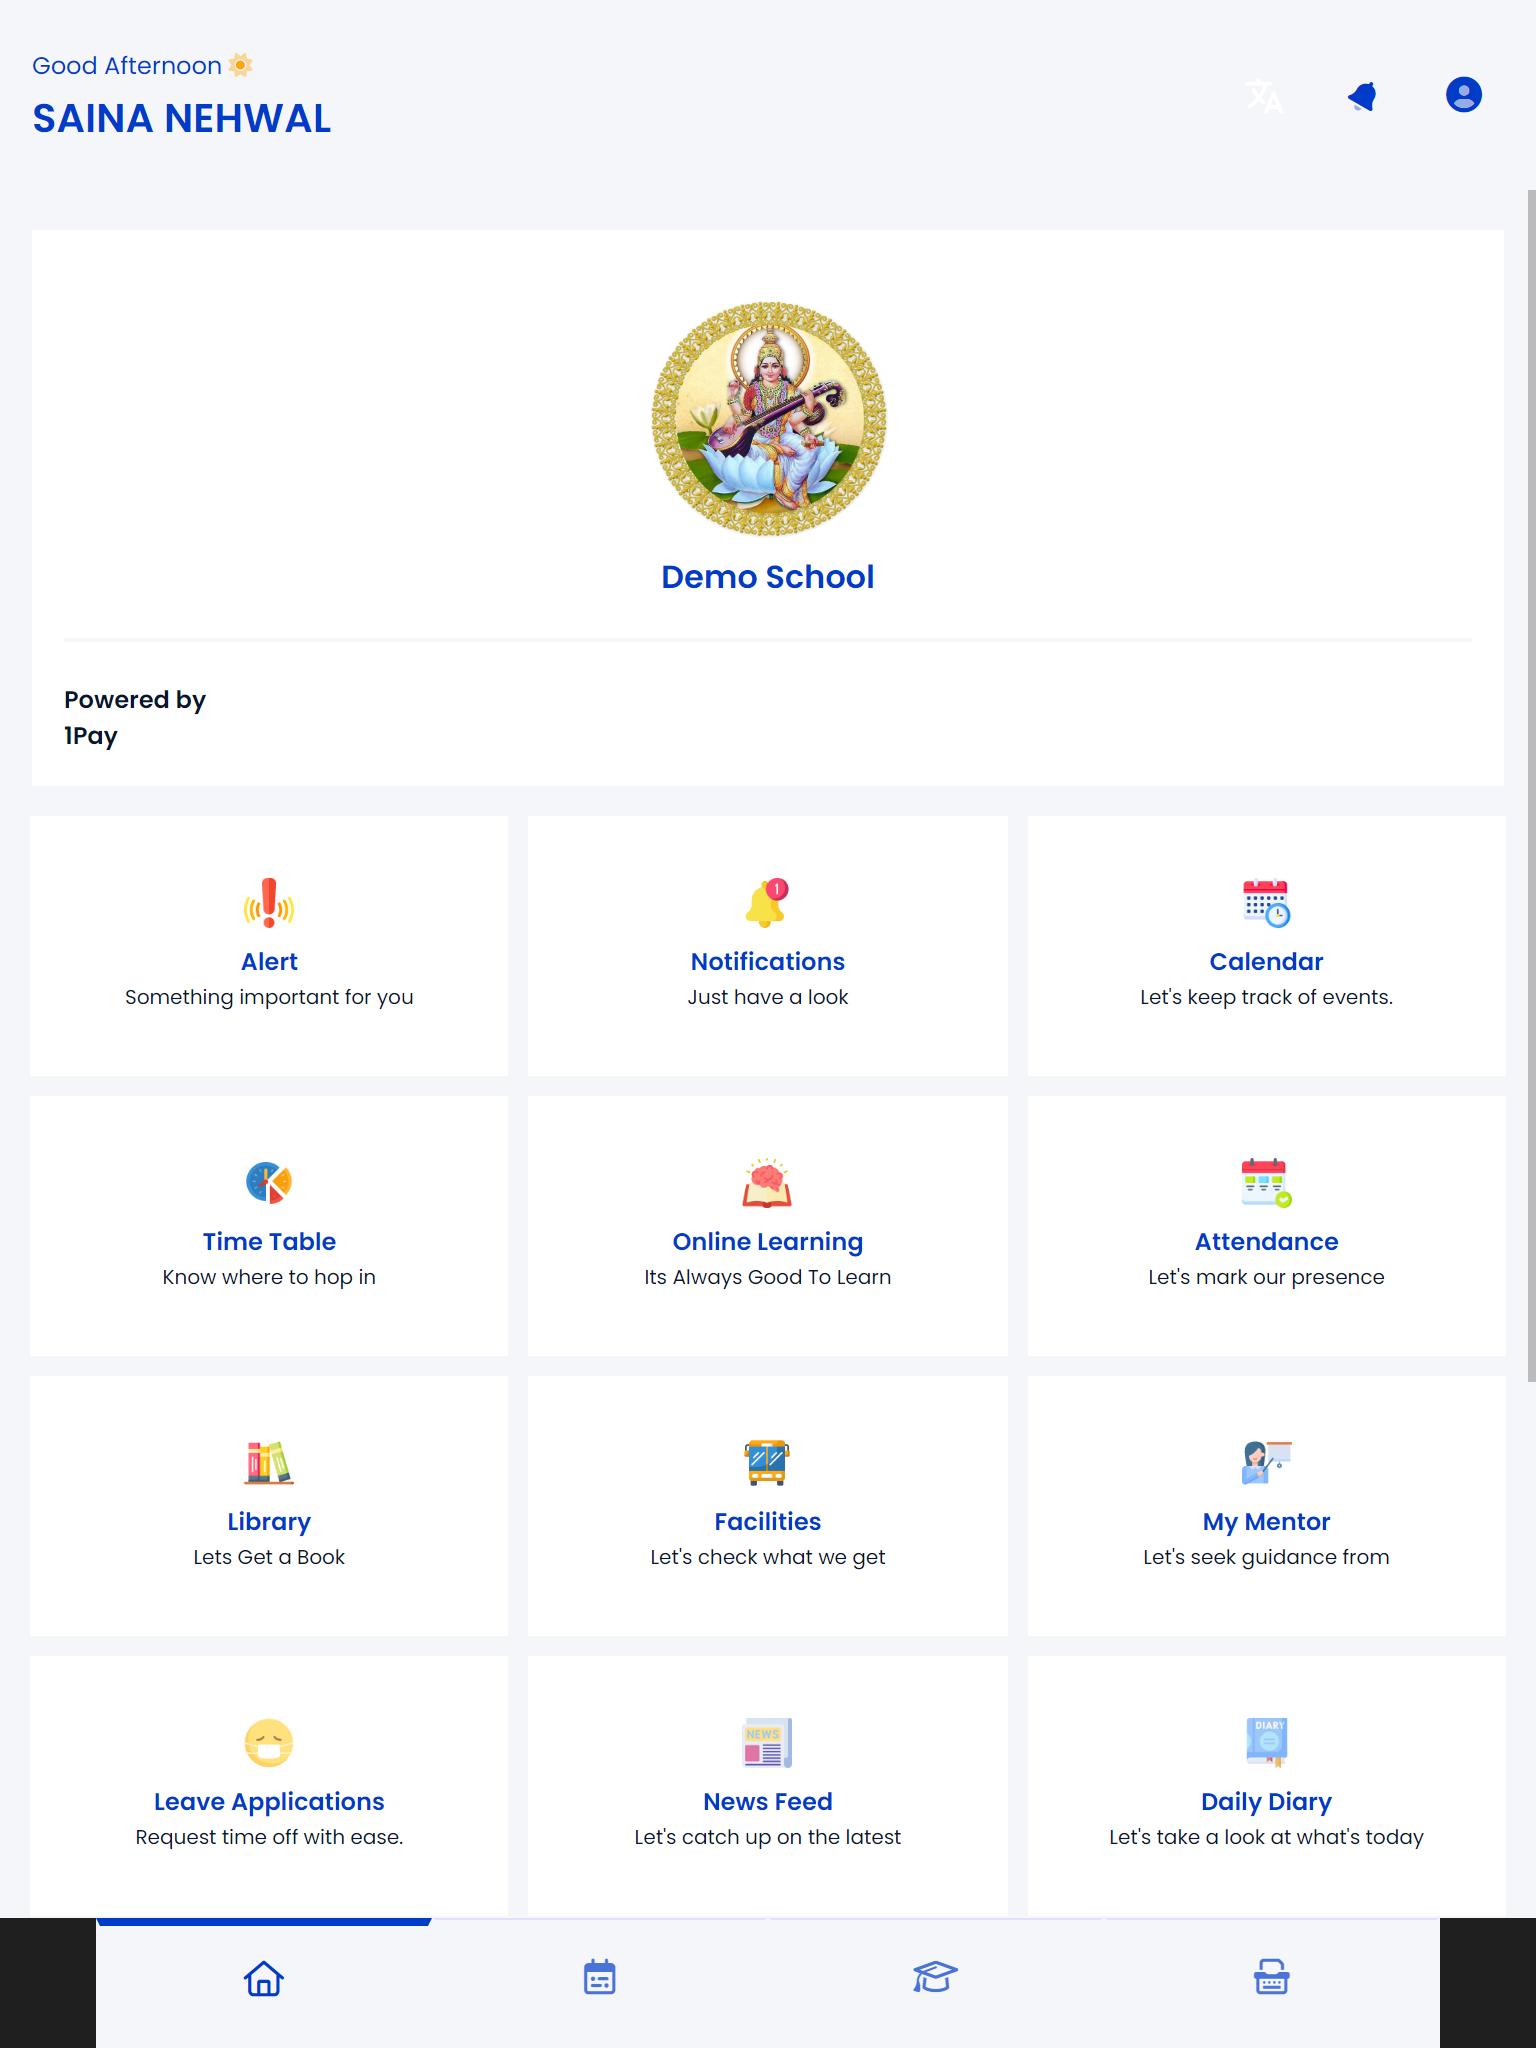Open the Library books tile
Screen dimensions: 1536x2048
pos(269,1506)
